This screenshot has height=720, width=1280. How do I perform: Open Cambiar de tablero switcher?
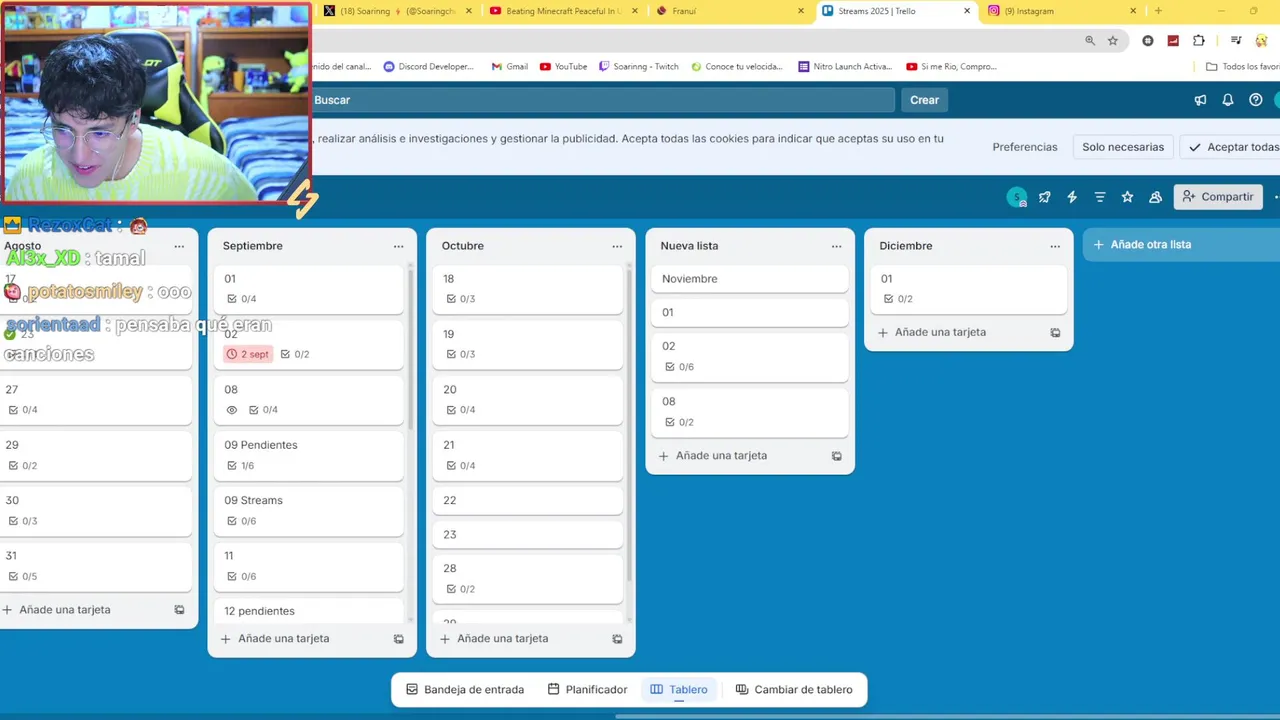794,690
